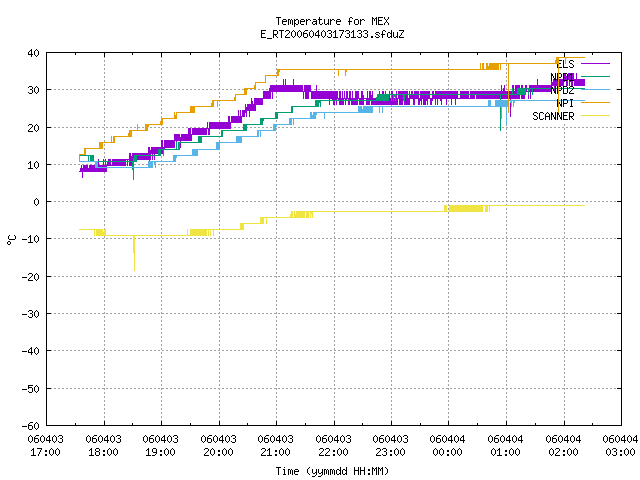Image resolution: width=640 pixels, height=480 pixels.
Task: Select the filename 'E_RT20060403173133.sfduZ' subtitle
Action: click(x=332, y=34)
